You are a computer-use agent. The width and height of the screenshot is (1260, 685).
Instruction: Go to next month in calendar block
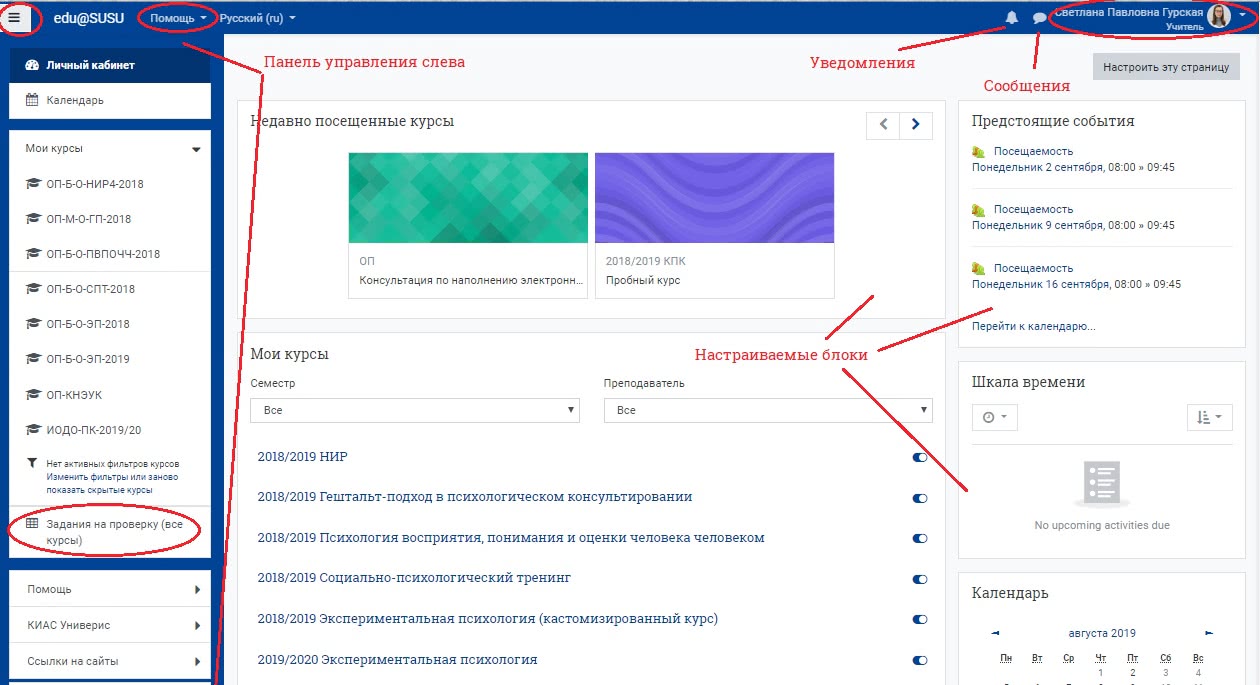pyautogui.click(x=1209, y=633)
